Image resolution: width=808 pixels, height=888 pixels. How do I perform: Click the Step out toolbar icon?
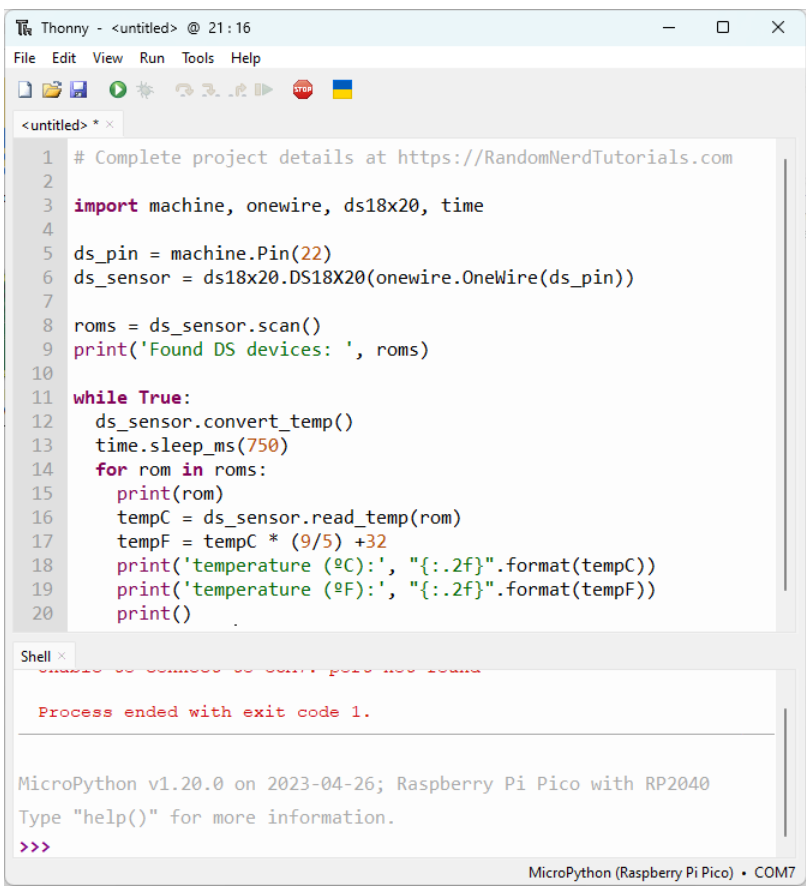click(x=238, y=90)
